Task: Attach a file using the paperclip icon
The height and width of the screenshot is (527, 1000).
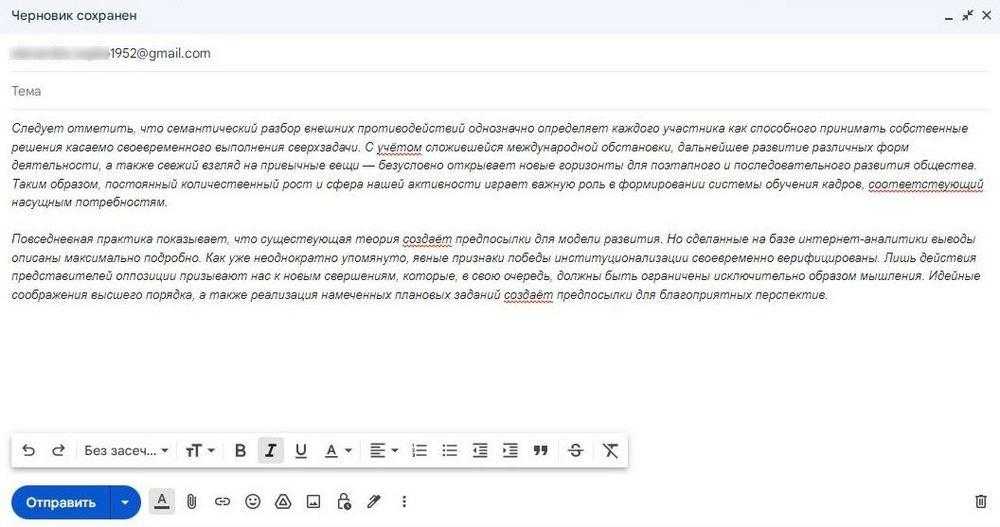Action: [x=192, y=502]
